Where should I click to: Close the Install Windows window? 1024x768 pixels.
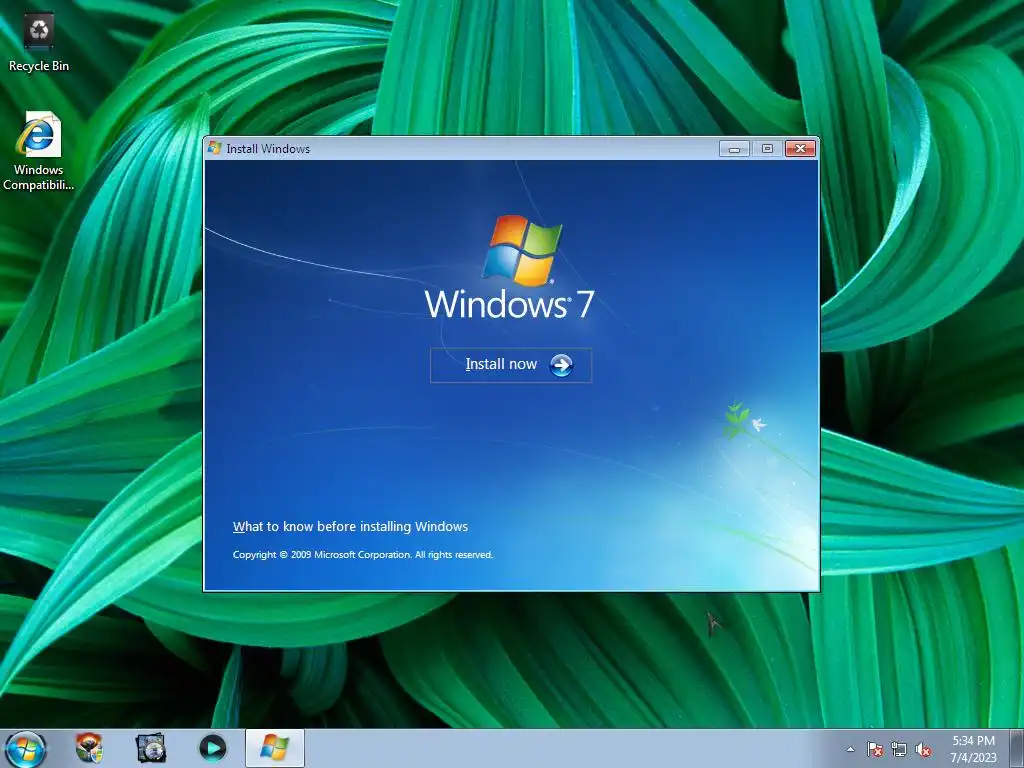pyautogui.click(x=800, y=149)
